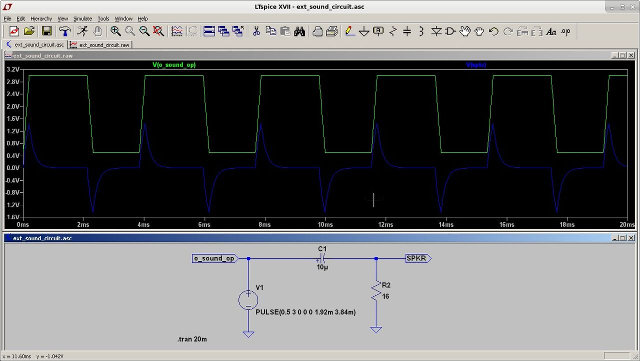
Task: Select the Move open-hand tool
Action: pyautogui.click(x=465, y=31)
